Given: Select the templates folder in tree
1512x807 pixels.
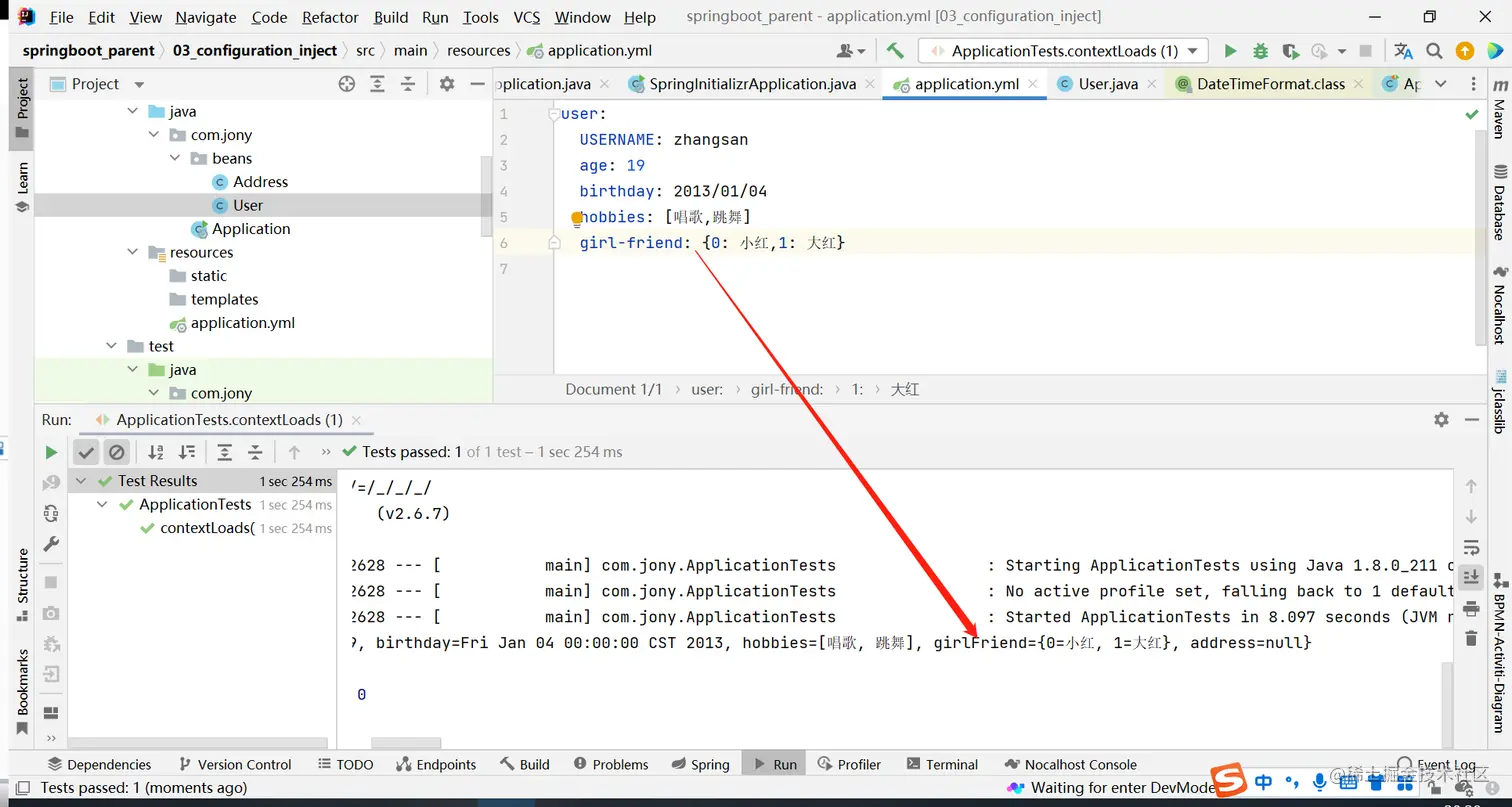Looking at the screenshot, I should coord(224,299).
